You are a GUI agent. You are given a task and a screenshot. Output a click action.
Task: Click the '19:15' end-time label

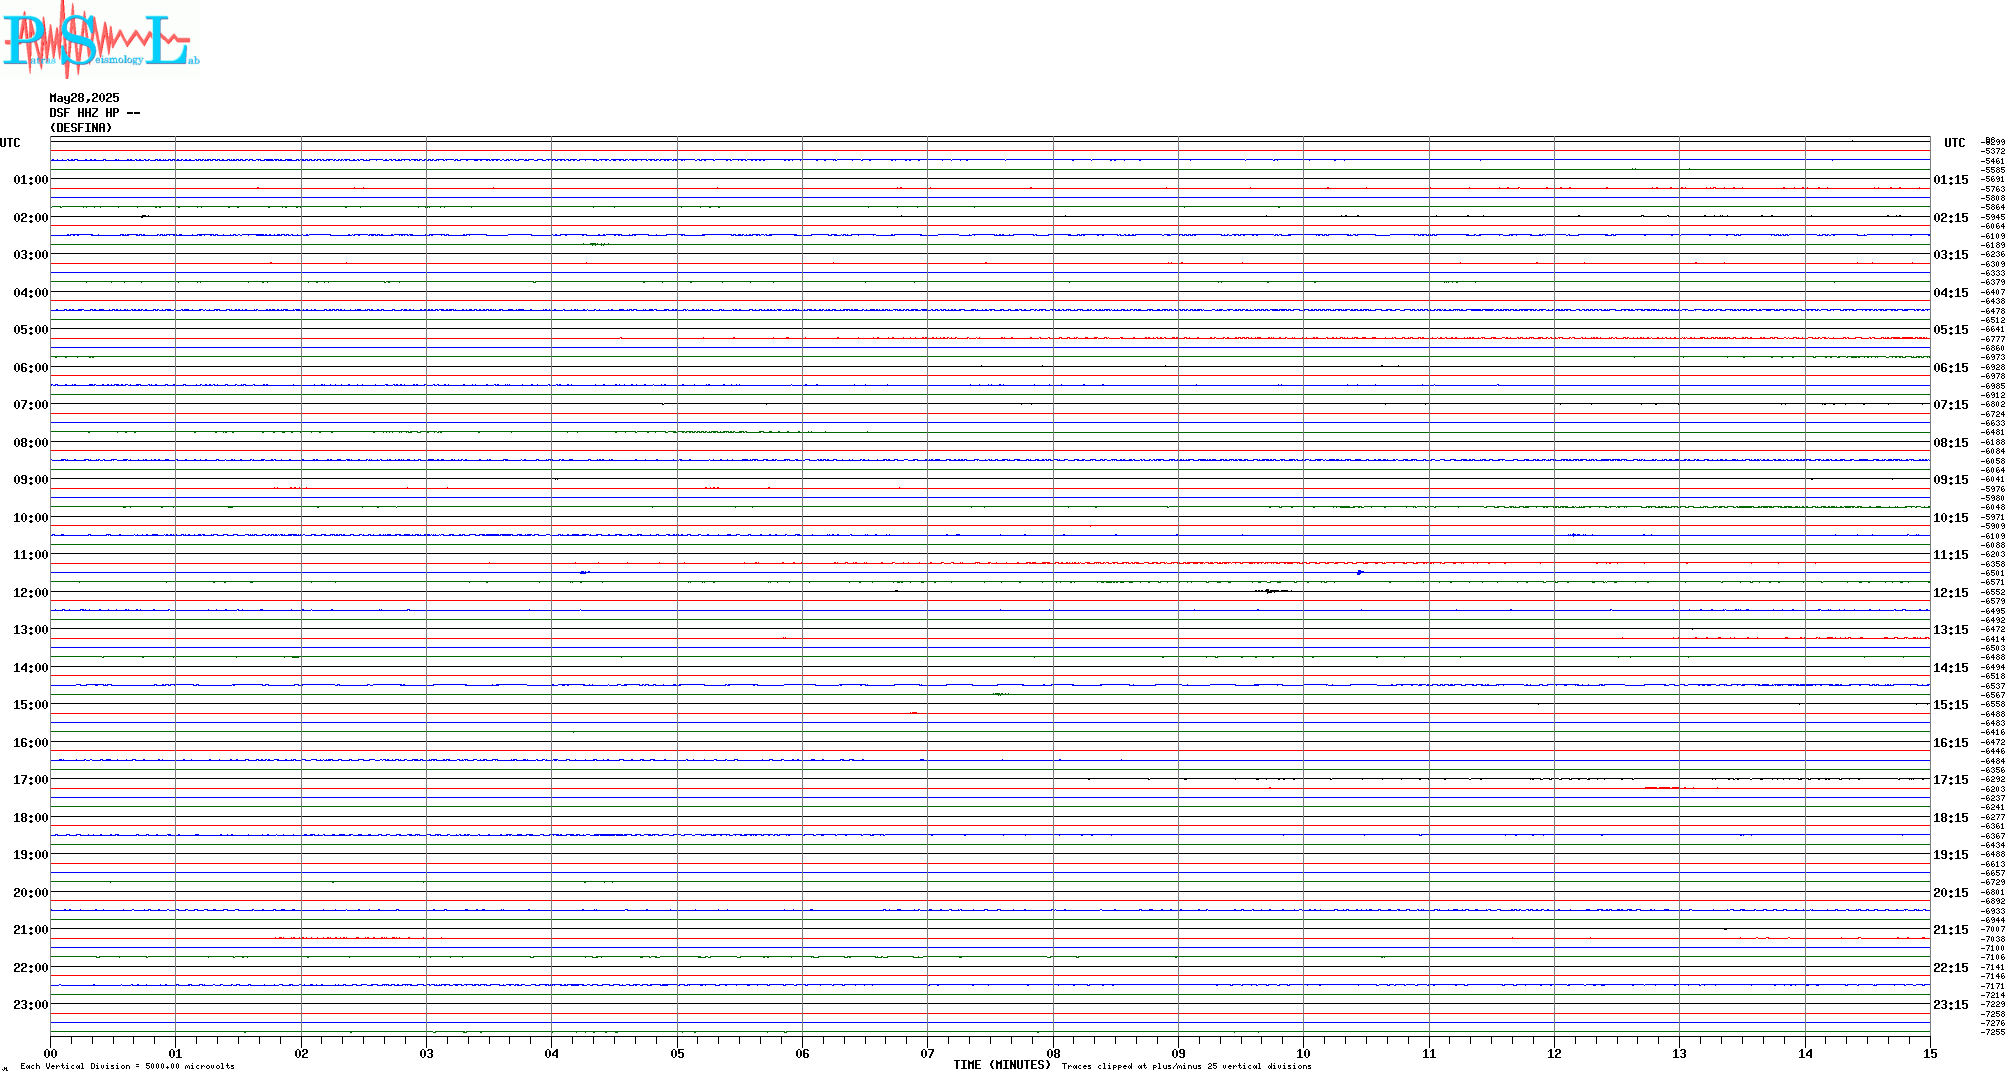(1951, 855)
